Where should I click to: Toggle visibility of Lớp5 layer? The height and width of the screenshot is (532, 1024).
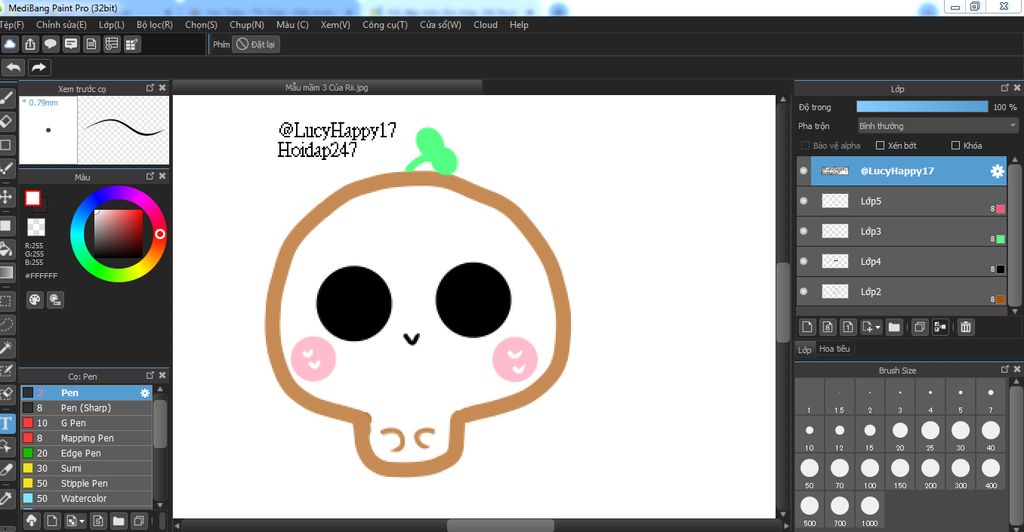coord(804,201)
